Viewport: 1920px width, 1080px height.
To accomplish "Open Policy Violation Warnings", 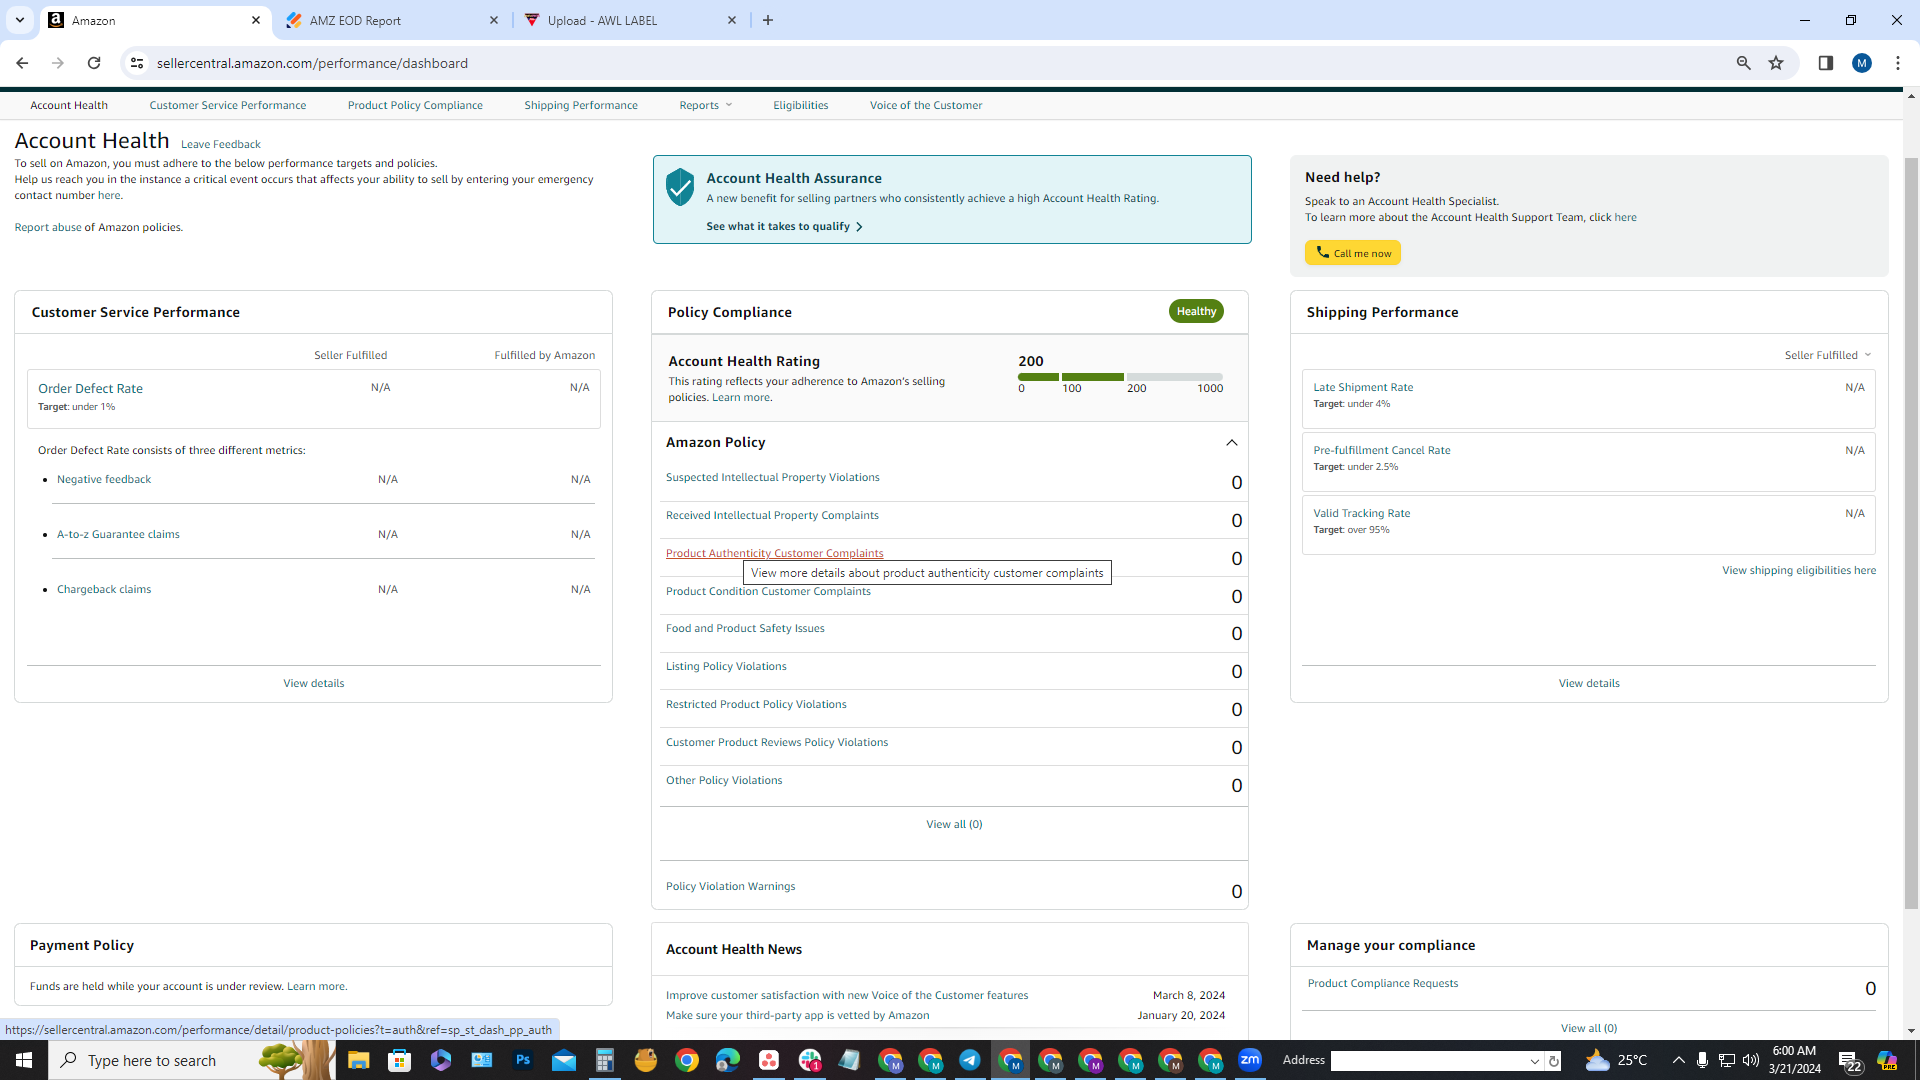I will pos(731,886).
